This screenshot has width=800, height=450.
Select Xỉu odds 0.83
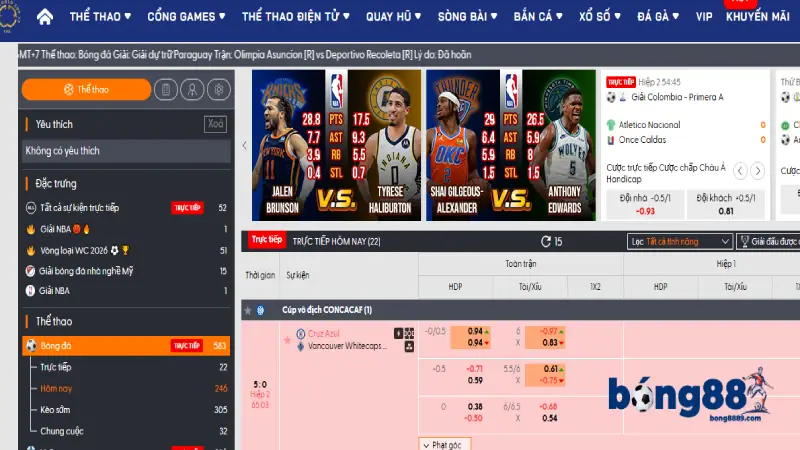click(x=549, y=343)
